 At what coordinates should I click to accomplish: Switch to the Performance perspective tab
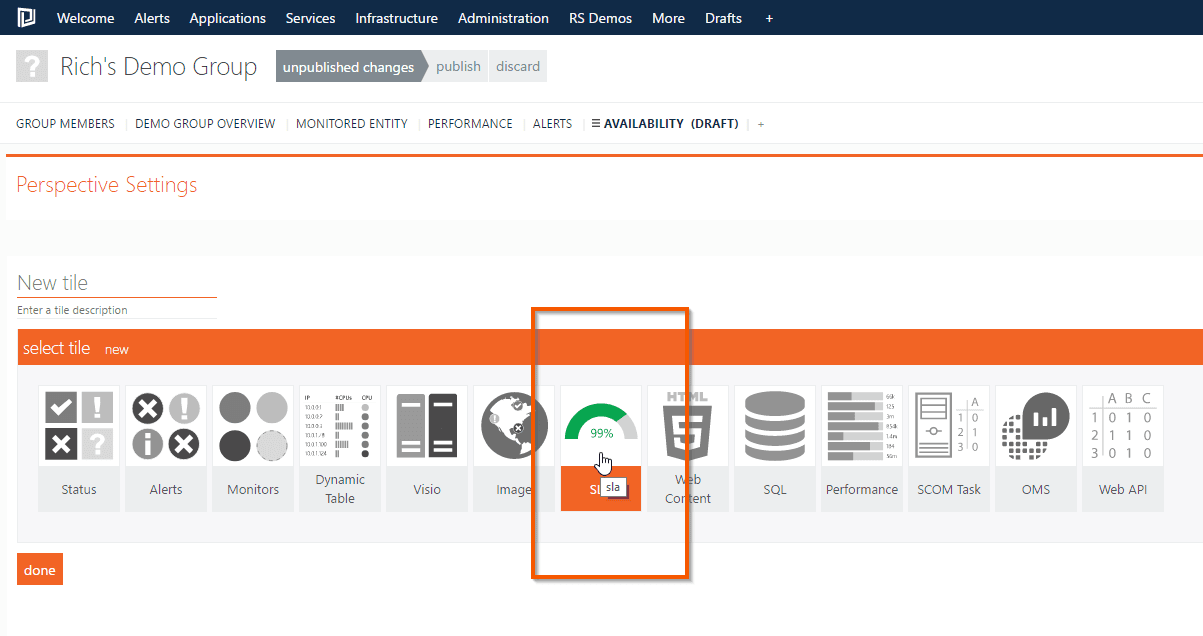[470, 124]
